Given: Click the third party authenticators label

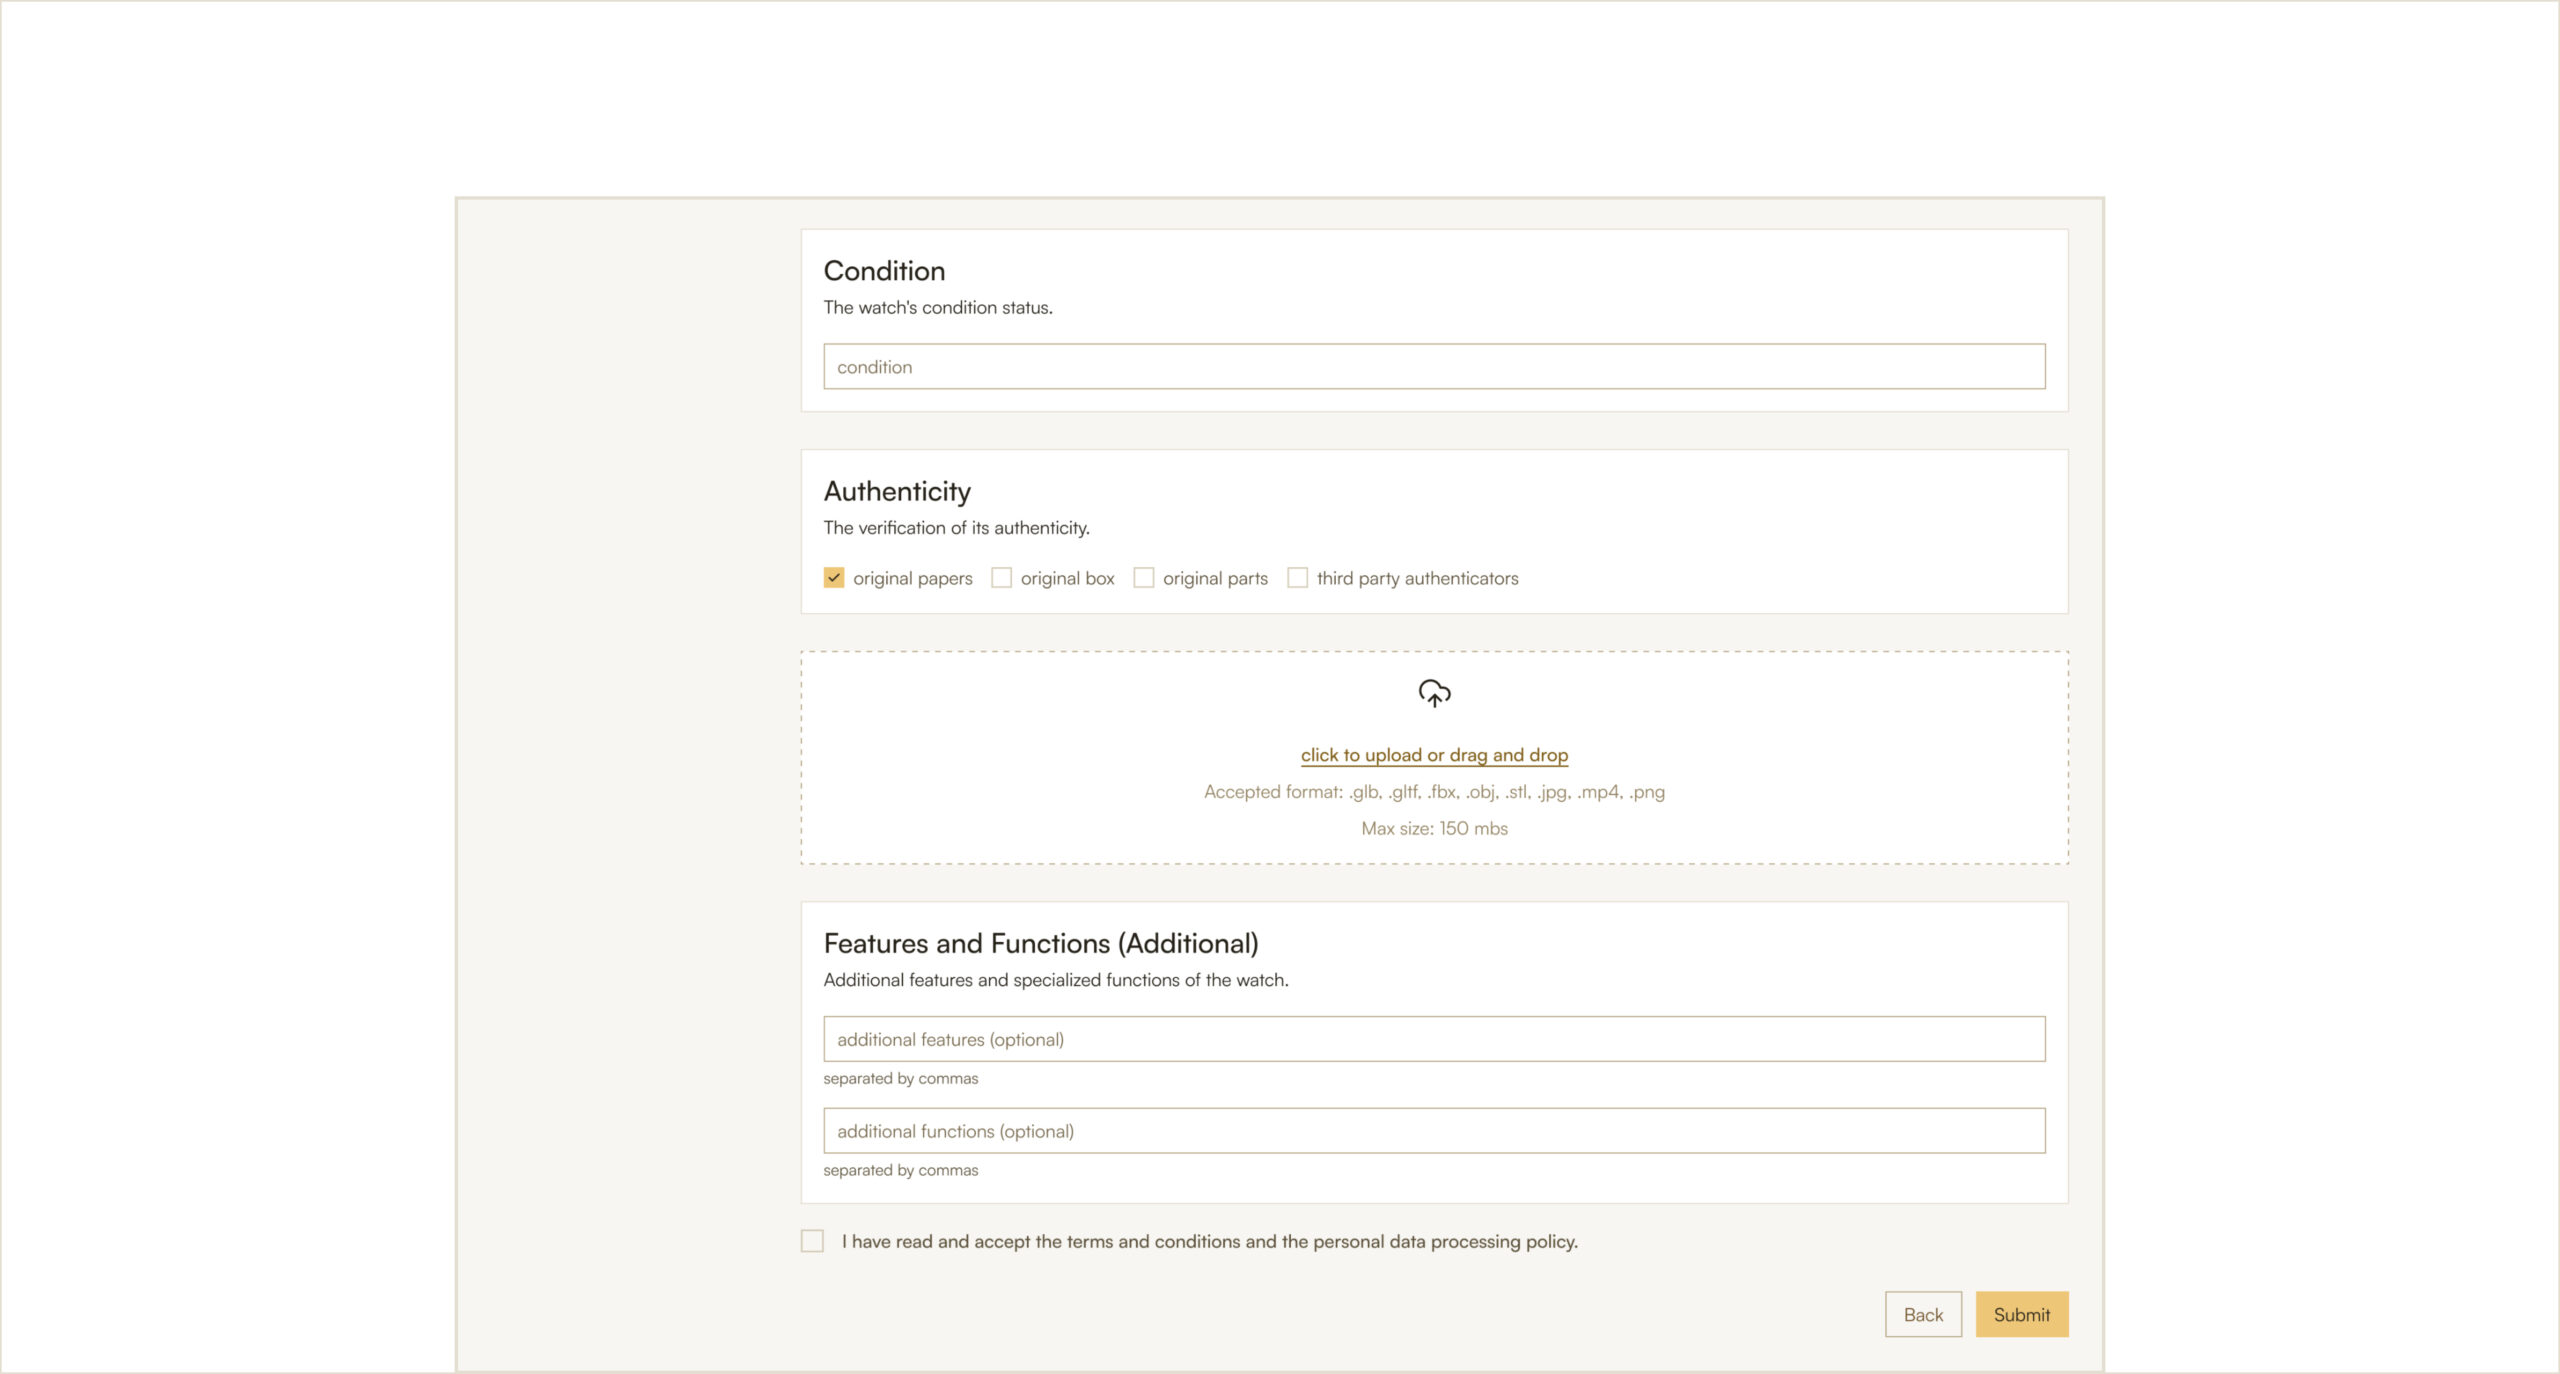Looking at the screenshot, I should tap(1417, 578).
